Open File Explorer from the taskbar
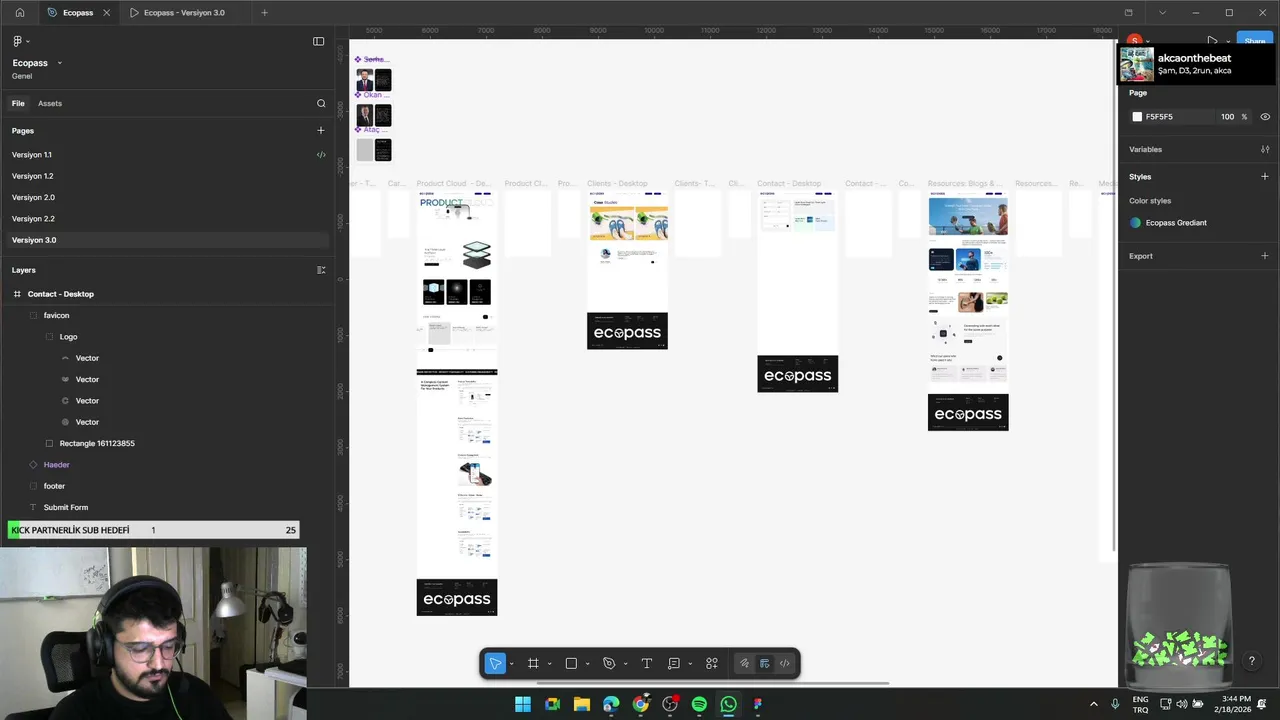 click(581, 704)
